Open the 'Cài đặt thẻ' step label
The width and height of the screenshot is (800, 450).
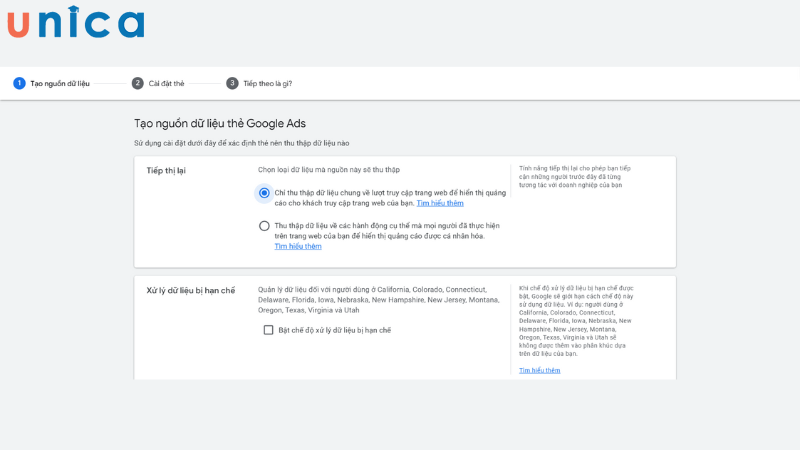[166, 84]
